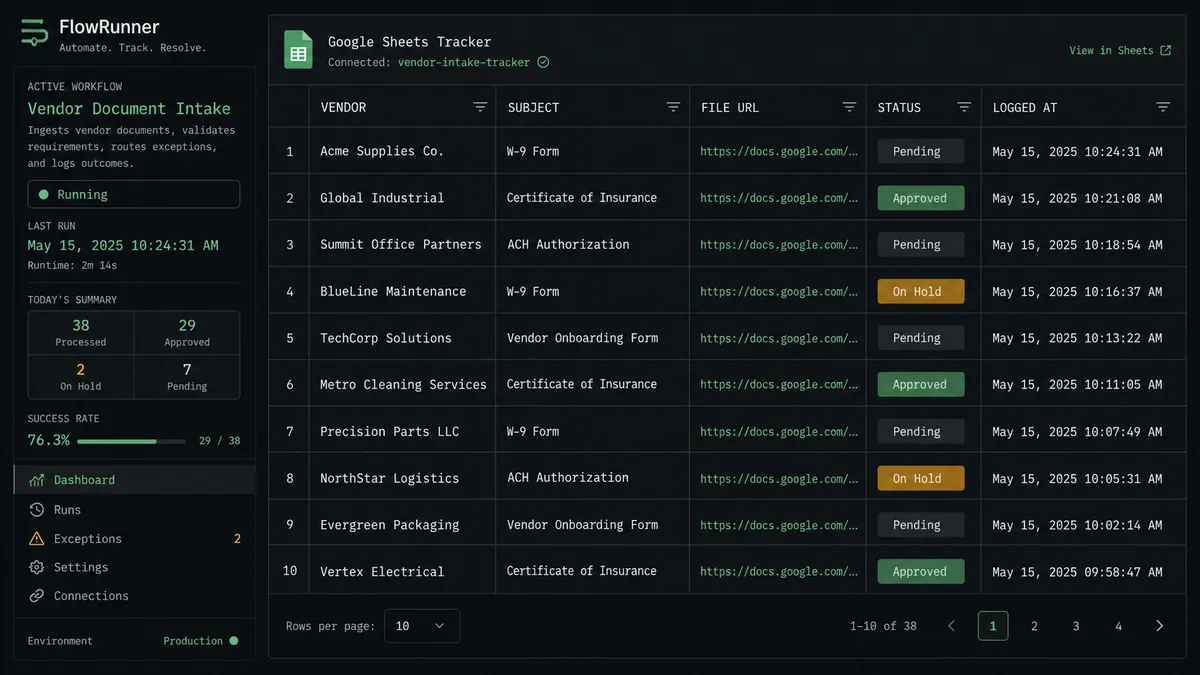Click the Approved badge for Global Industrial
The height and width of the screenshot is (675, 1200).
click(921, 198)
